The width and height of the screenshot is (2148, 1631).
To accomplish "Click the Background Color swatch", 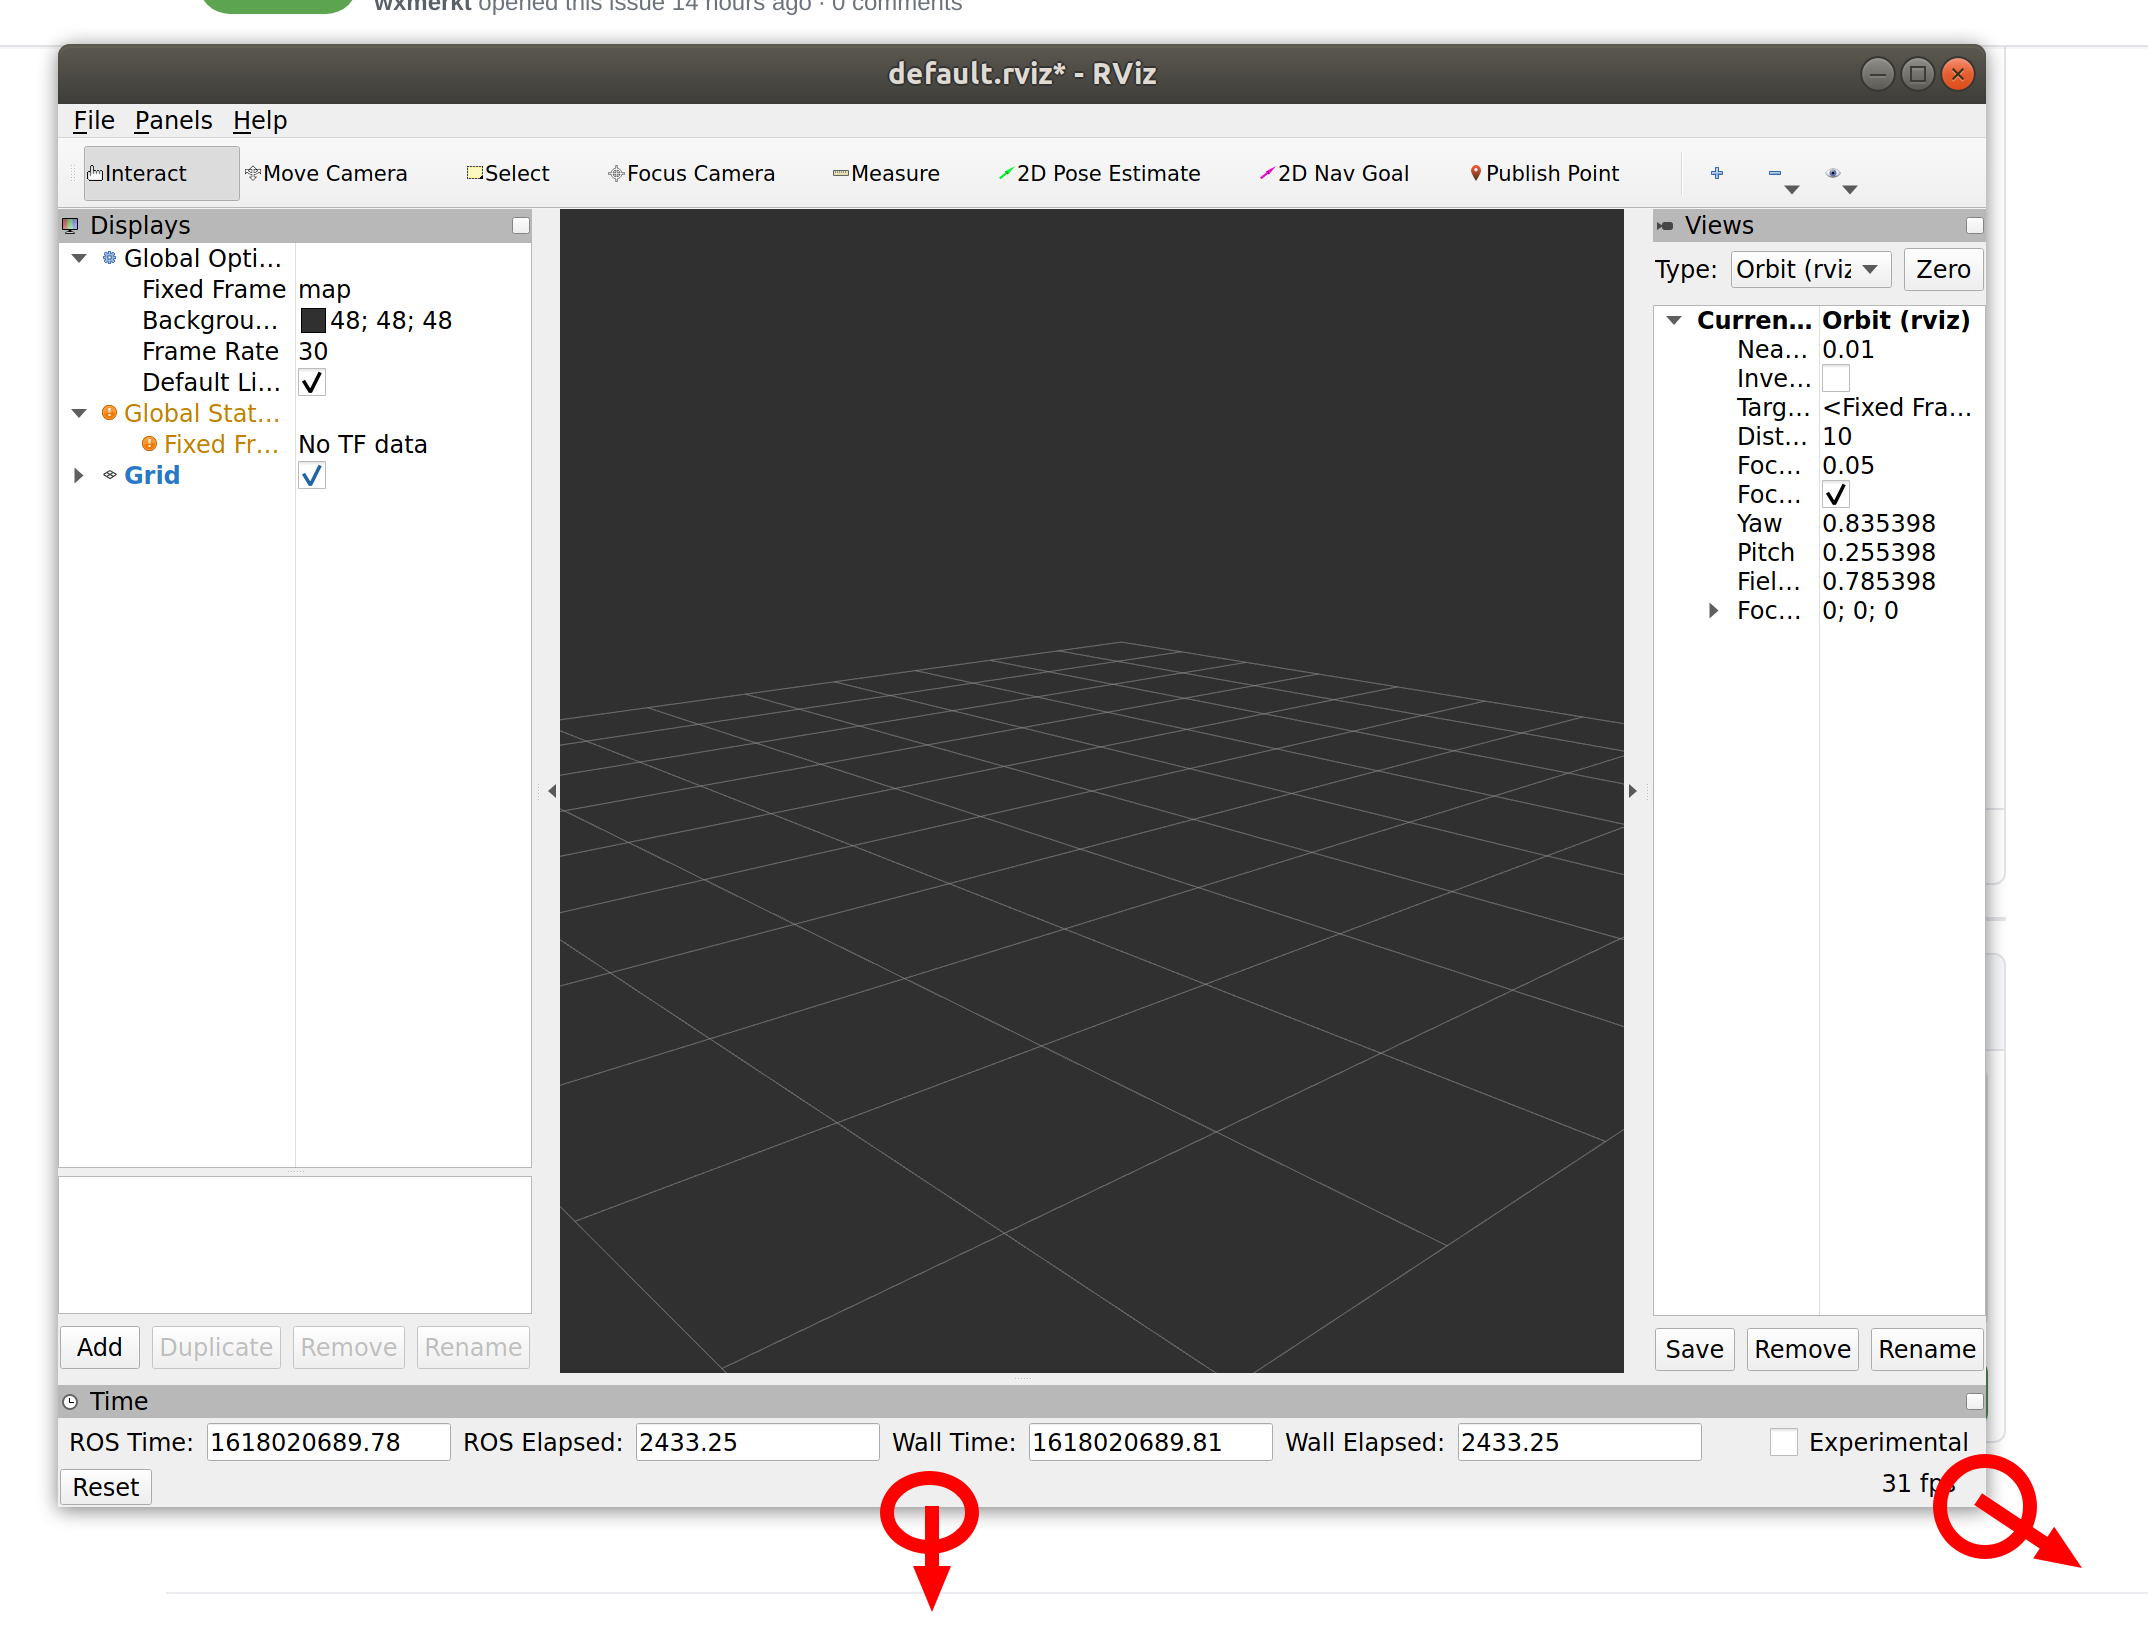I will point(313,320).
